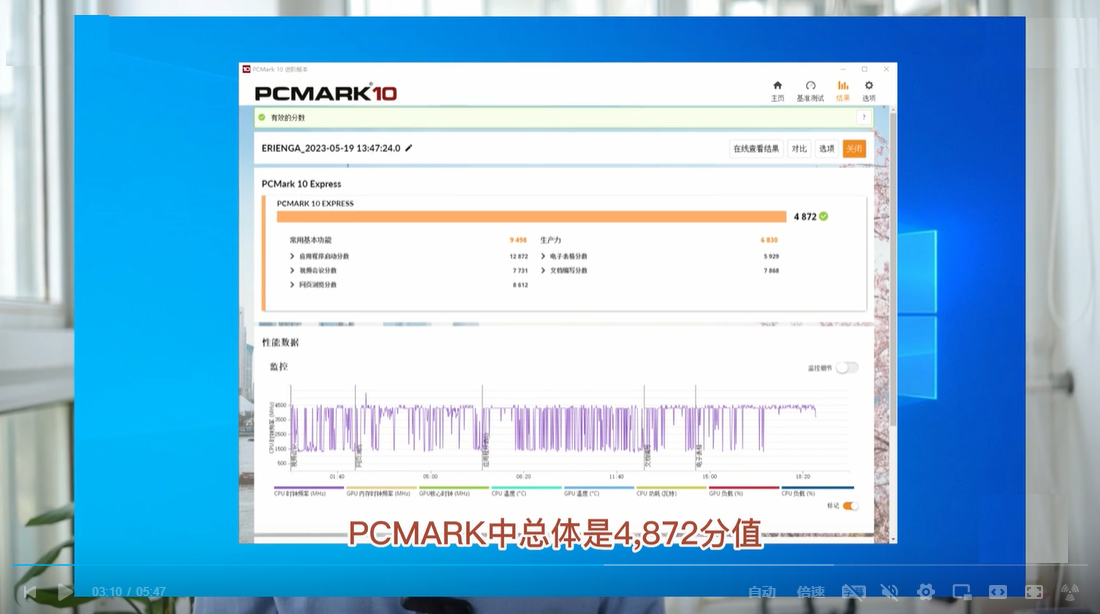The image size is (1100, 614).
Task: Enter fullscreen with the player icon
Action: click(1034, 592)
